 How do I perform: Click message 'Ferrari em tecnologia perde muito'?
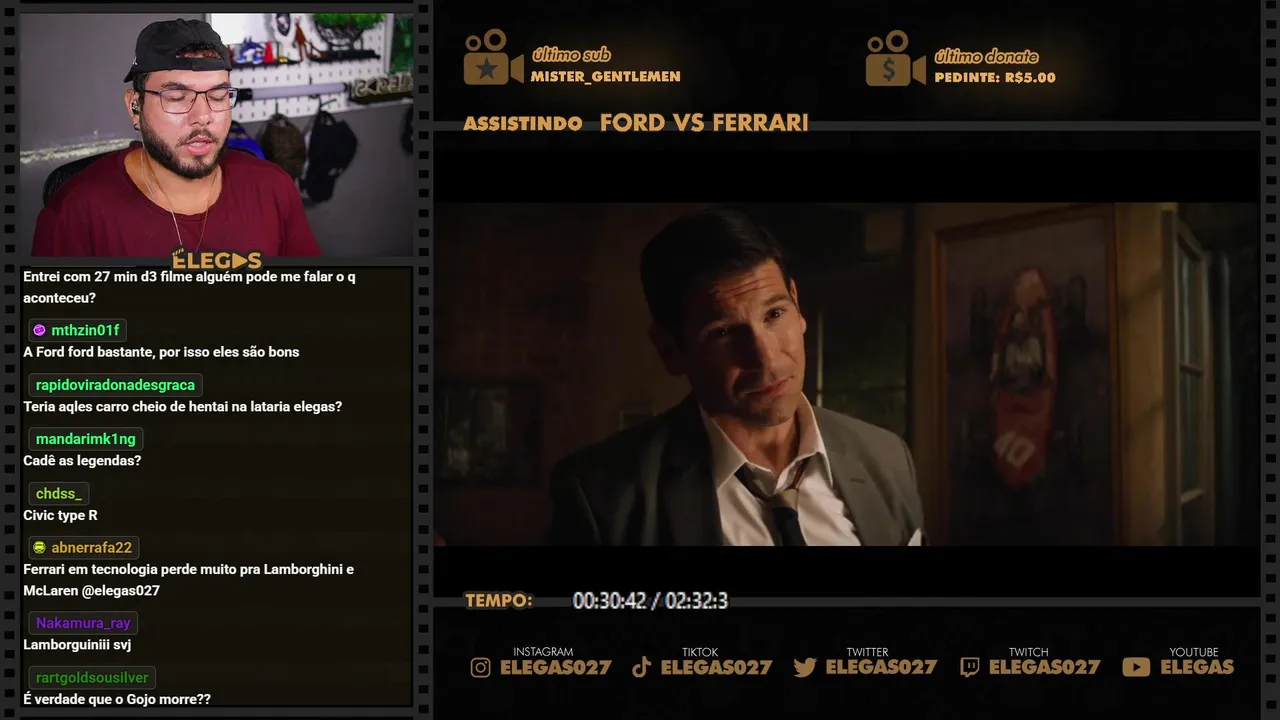[189, 580]
